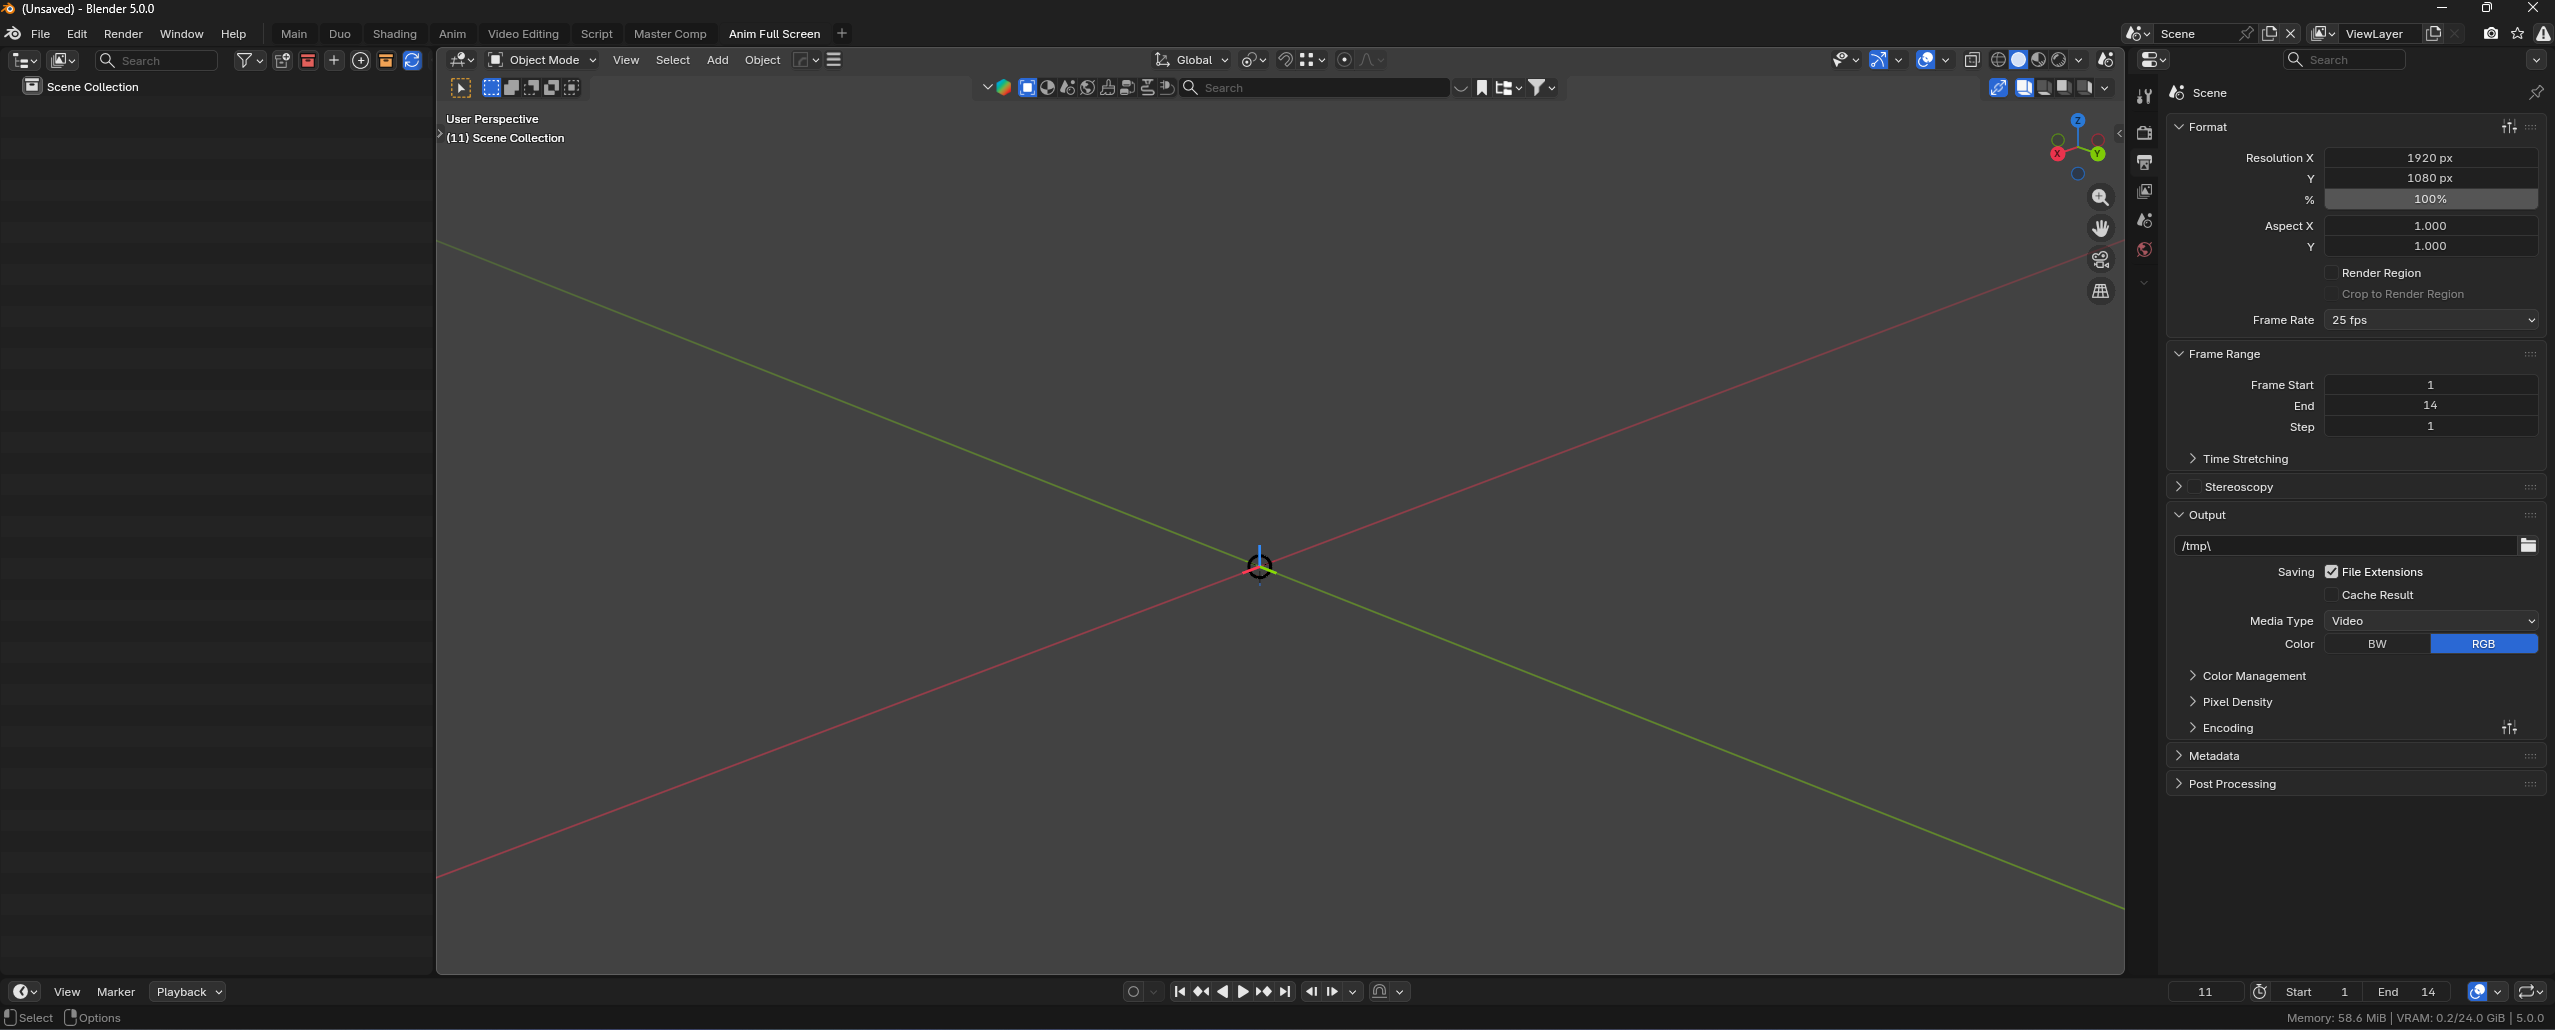
Task: Click the outliner sync refresh icon
Action: pos(412,61)
